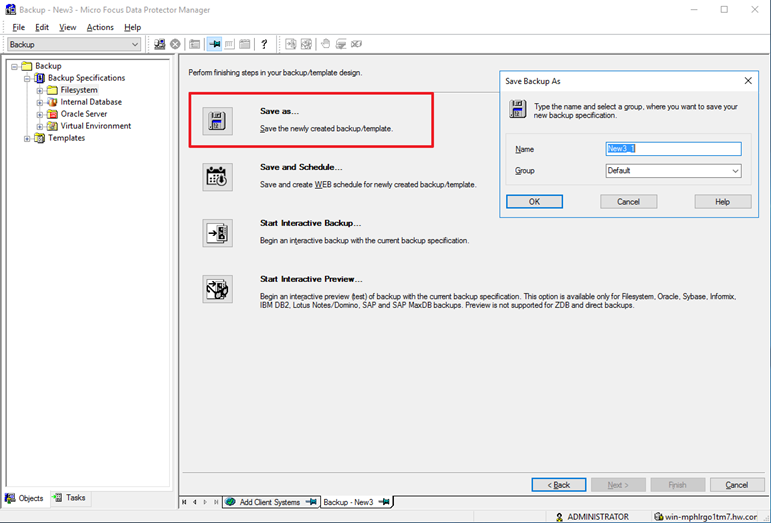This screenshot has height=523, width=771.
Task: Click the question mark help toolbar icon
Action: 264,44
